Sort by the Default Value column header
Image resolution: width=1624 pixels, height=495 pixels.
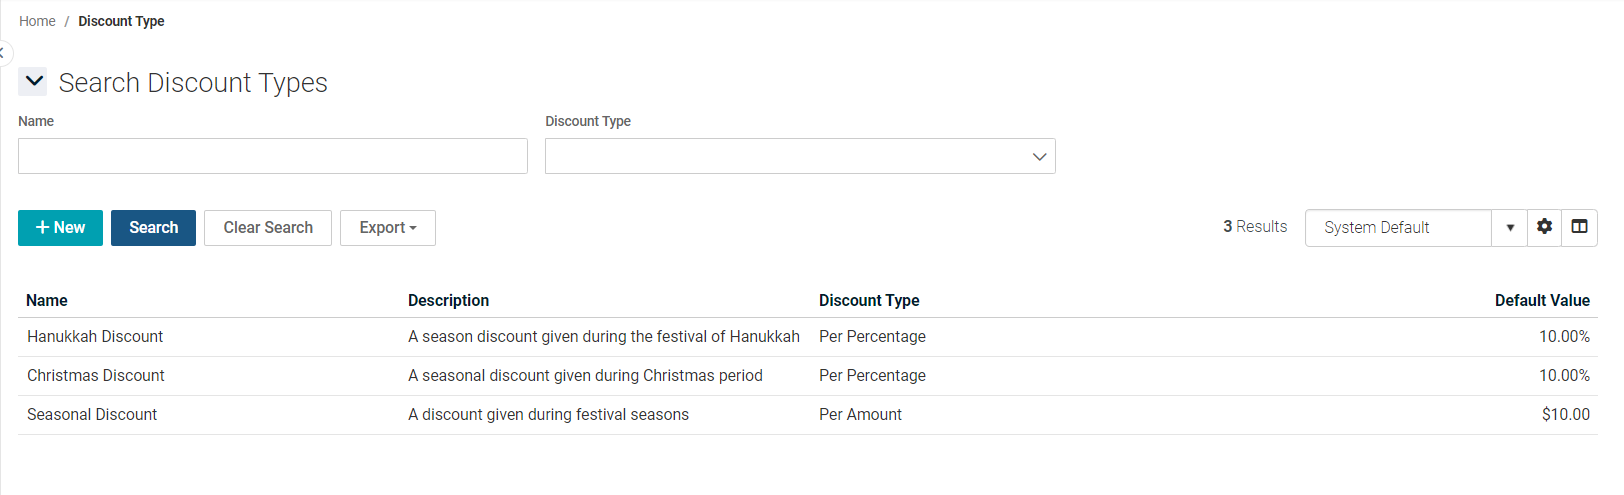click(1541, 300)
